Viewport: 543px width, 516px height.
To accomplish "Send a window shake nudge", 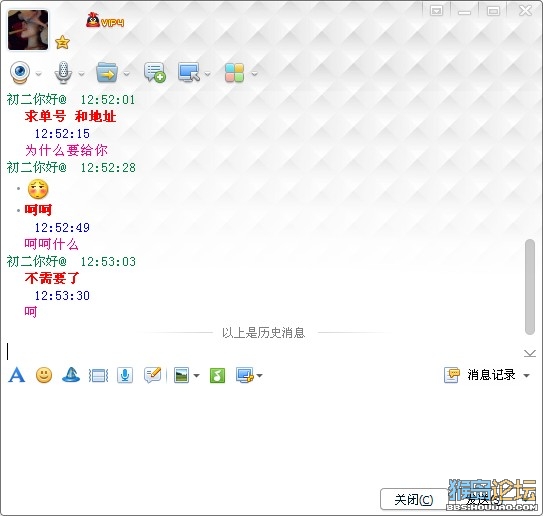I will point(98,375).
